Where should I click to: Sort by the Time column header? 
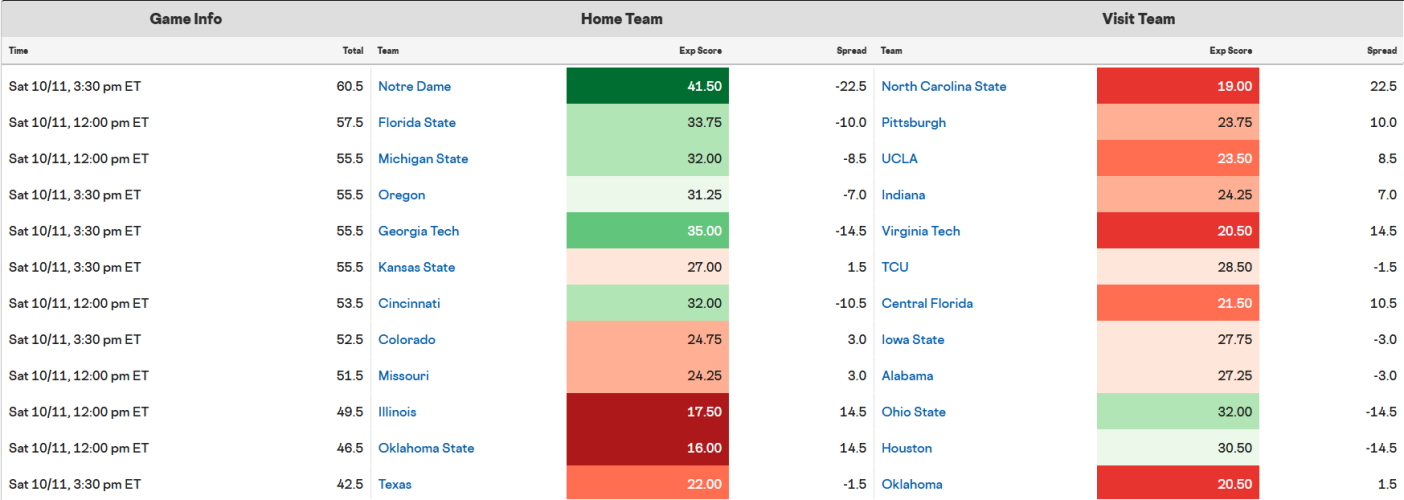[x=18, y=51]
